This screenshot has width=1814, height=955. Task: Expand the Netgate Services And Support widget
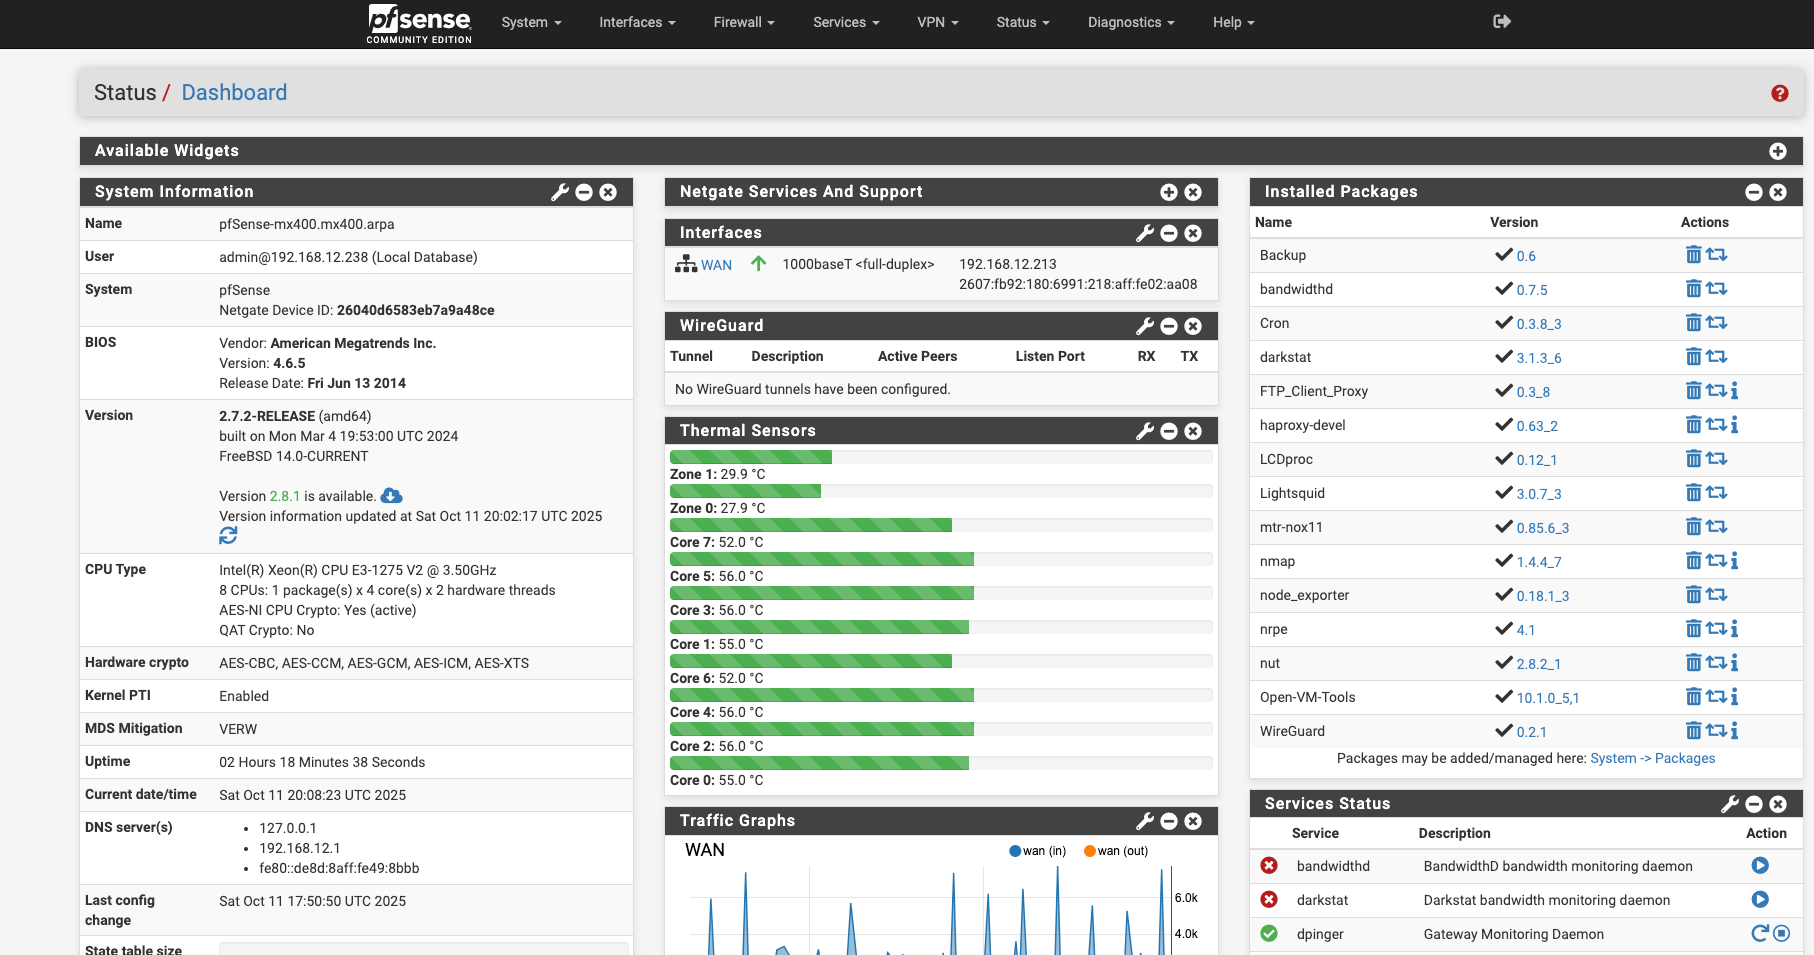click(x=1168, y=192)
